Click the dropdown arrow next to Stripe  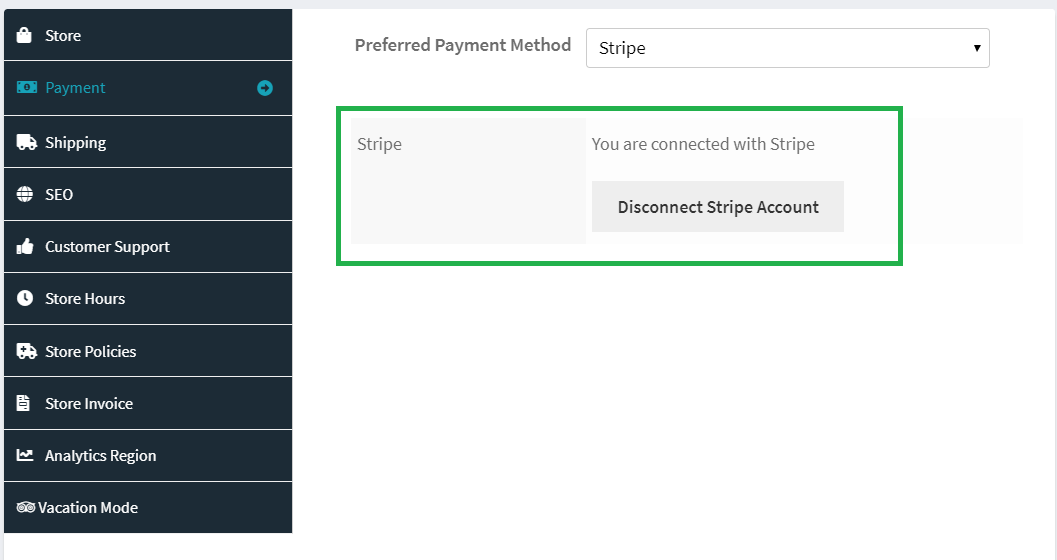point(976,48)
